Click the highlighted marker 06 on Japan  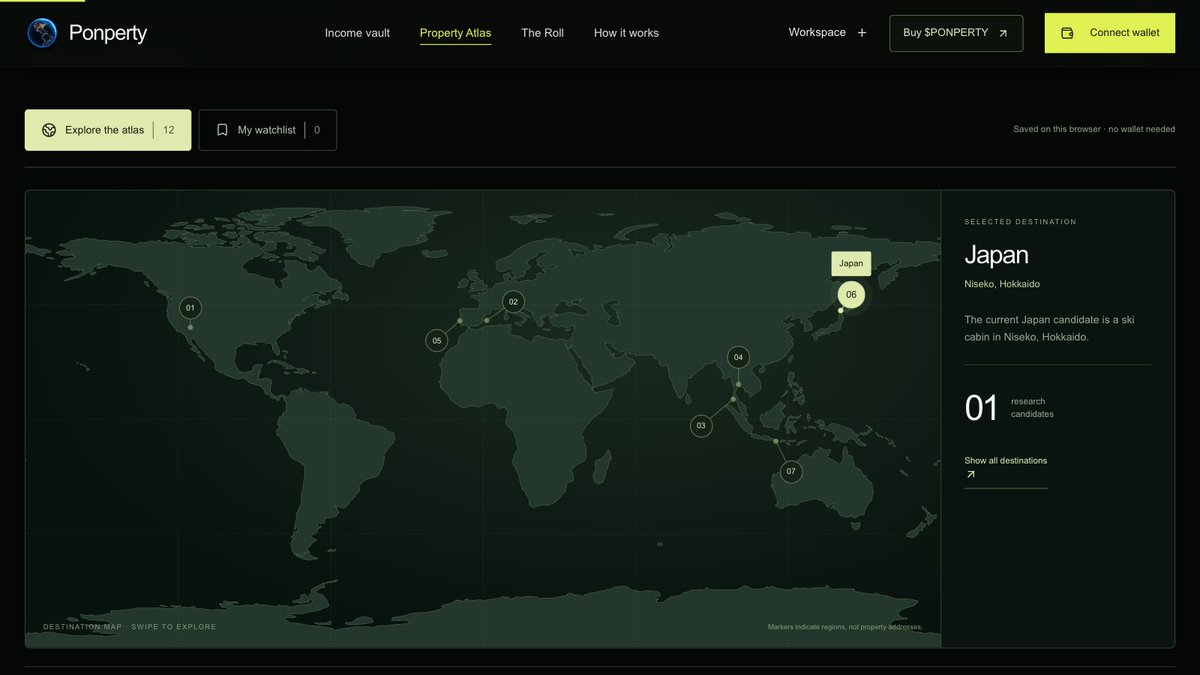click(x=851, y=294)
